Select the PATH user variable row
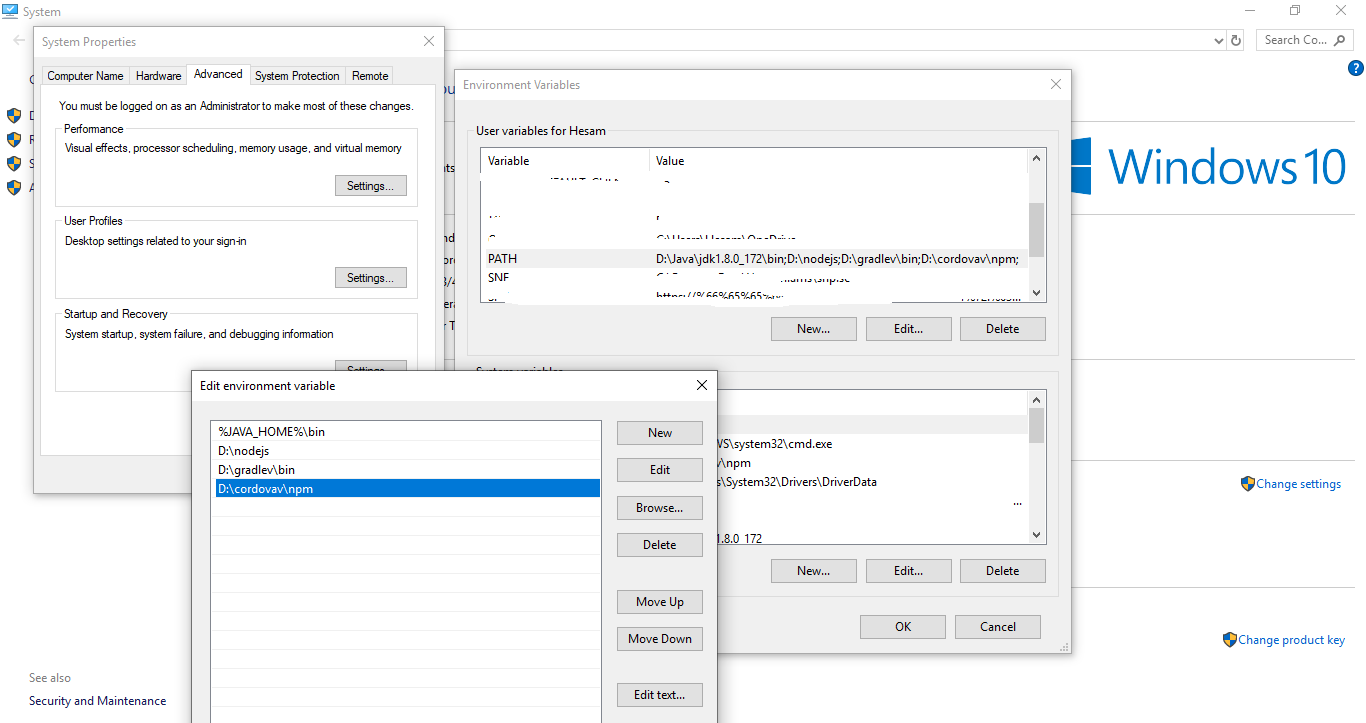This screenshot has width=1366, height=723. (x=754, y=259)
